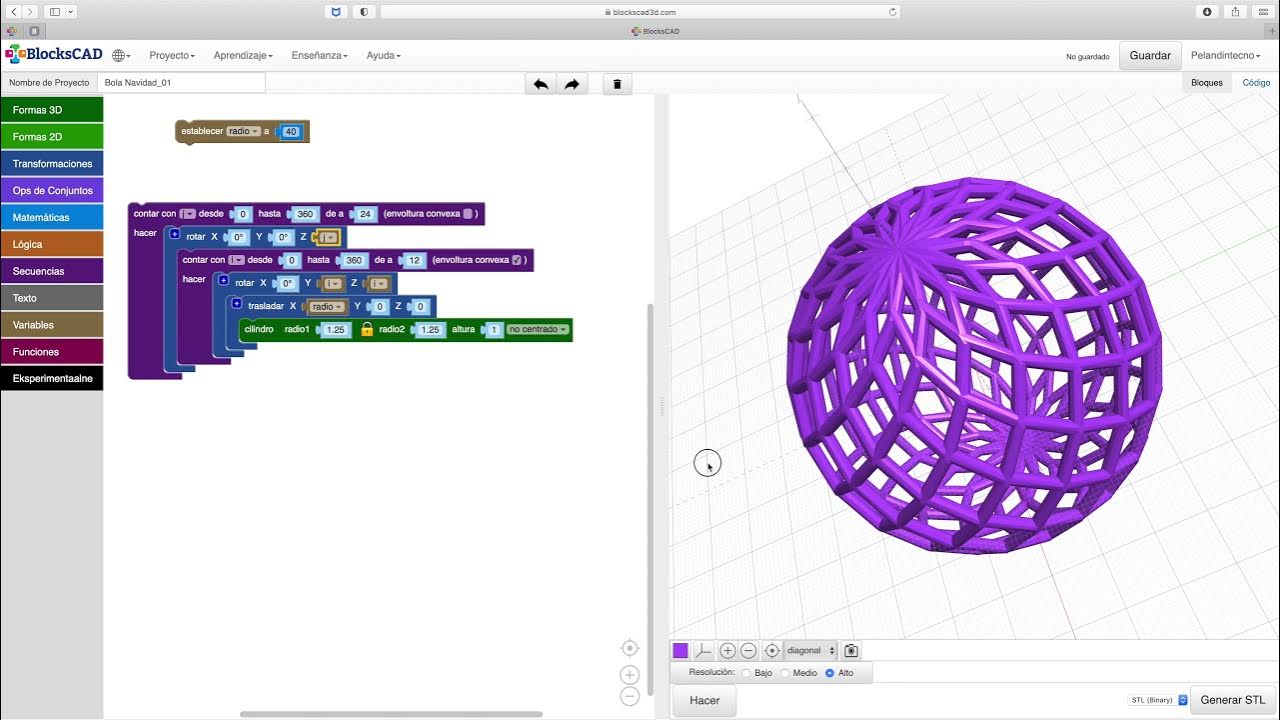1280x720 pixels.
Task: Open the Matemáticas category
Action: point(52,217)
